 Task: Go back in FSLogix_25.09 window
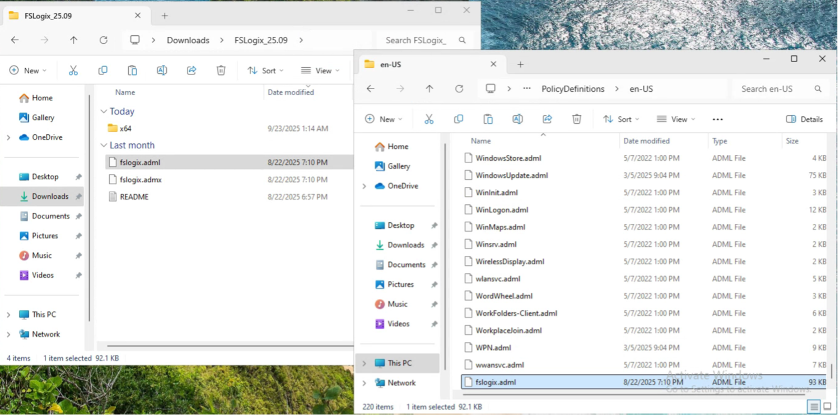15,40
